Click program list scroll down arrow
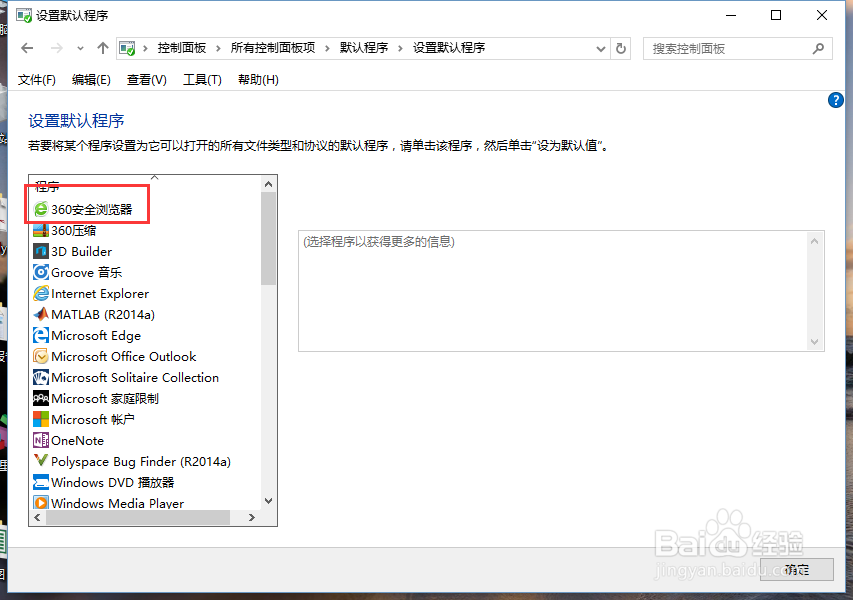853x600 pixels. point(268,501)
